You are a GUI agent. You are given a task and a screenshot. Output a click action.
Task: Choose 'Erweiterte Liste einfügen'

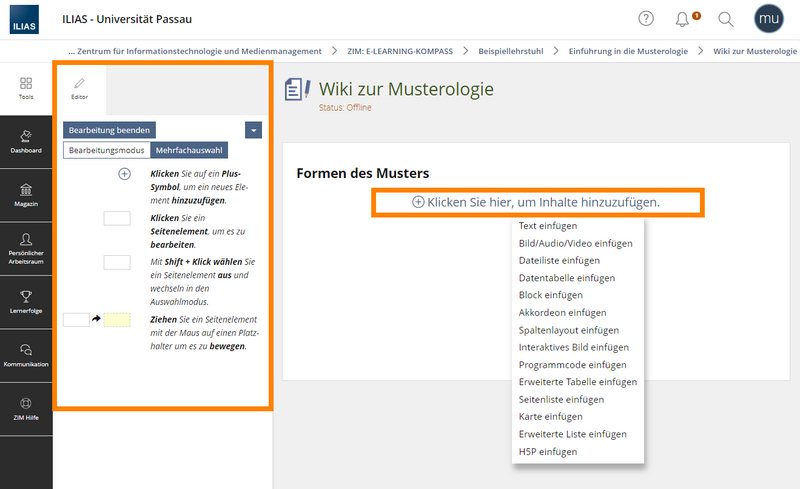[572, 434]
